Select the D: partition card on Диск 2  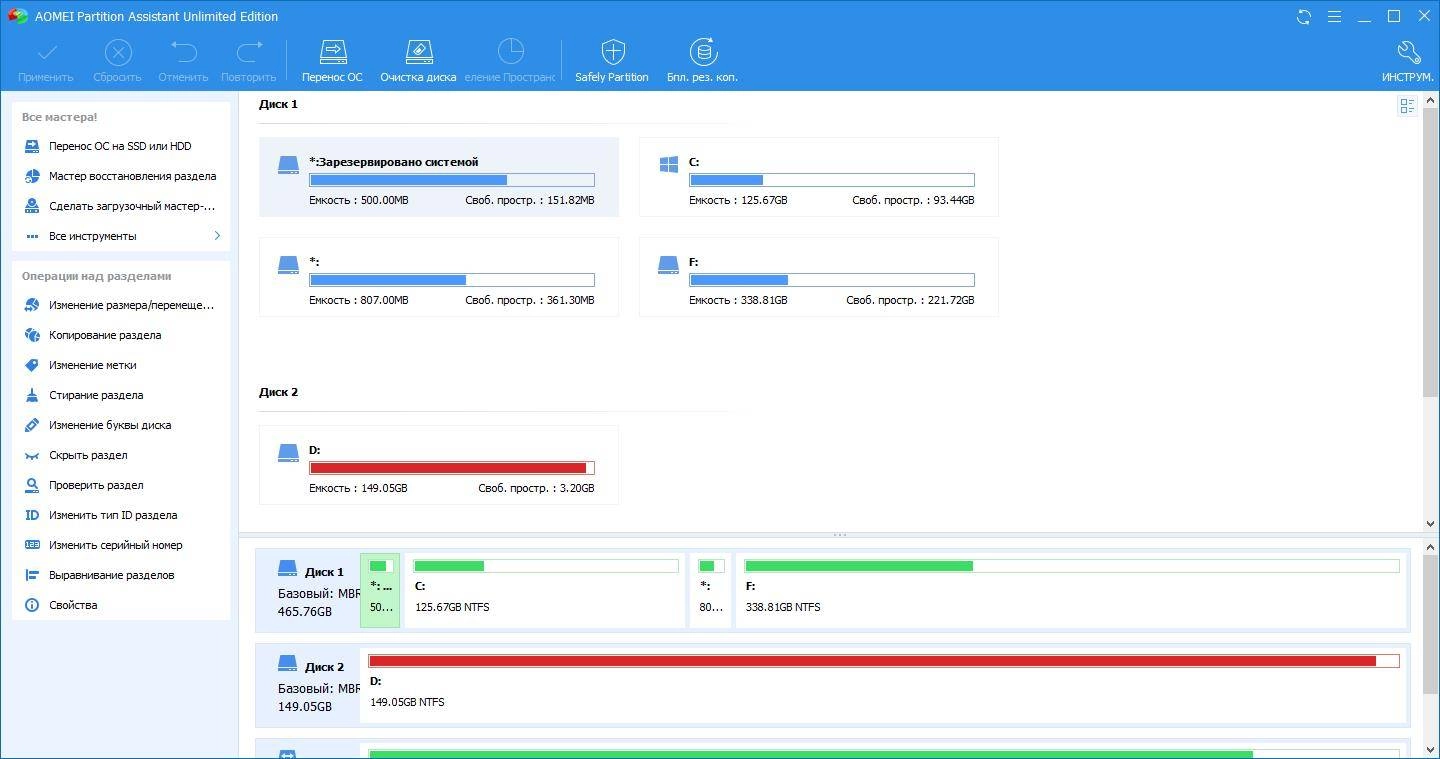point(438,465)
